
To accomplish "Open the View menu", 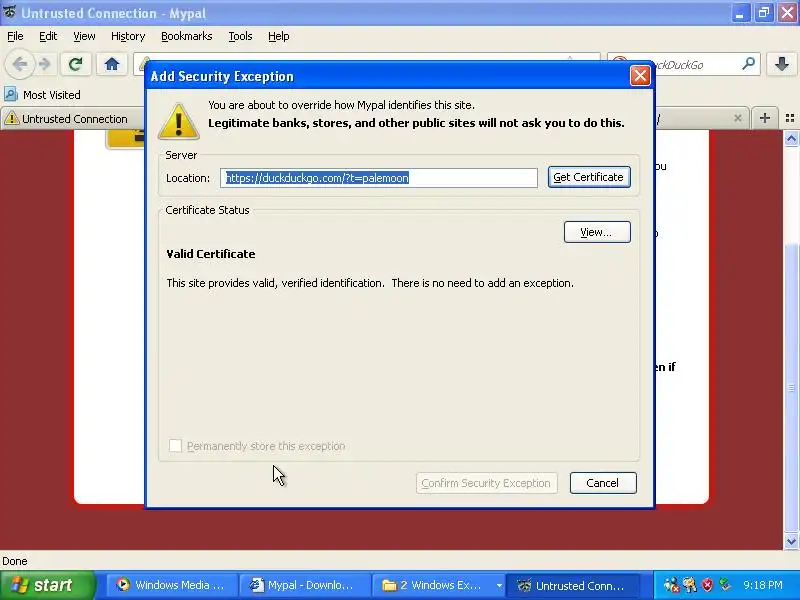I will coord(84,36).
